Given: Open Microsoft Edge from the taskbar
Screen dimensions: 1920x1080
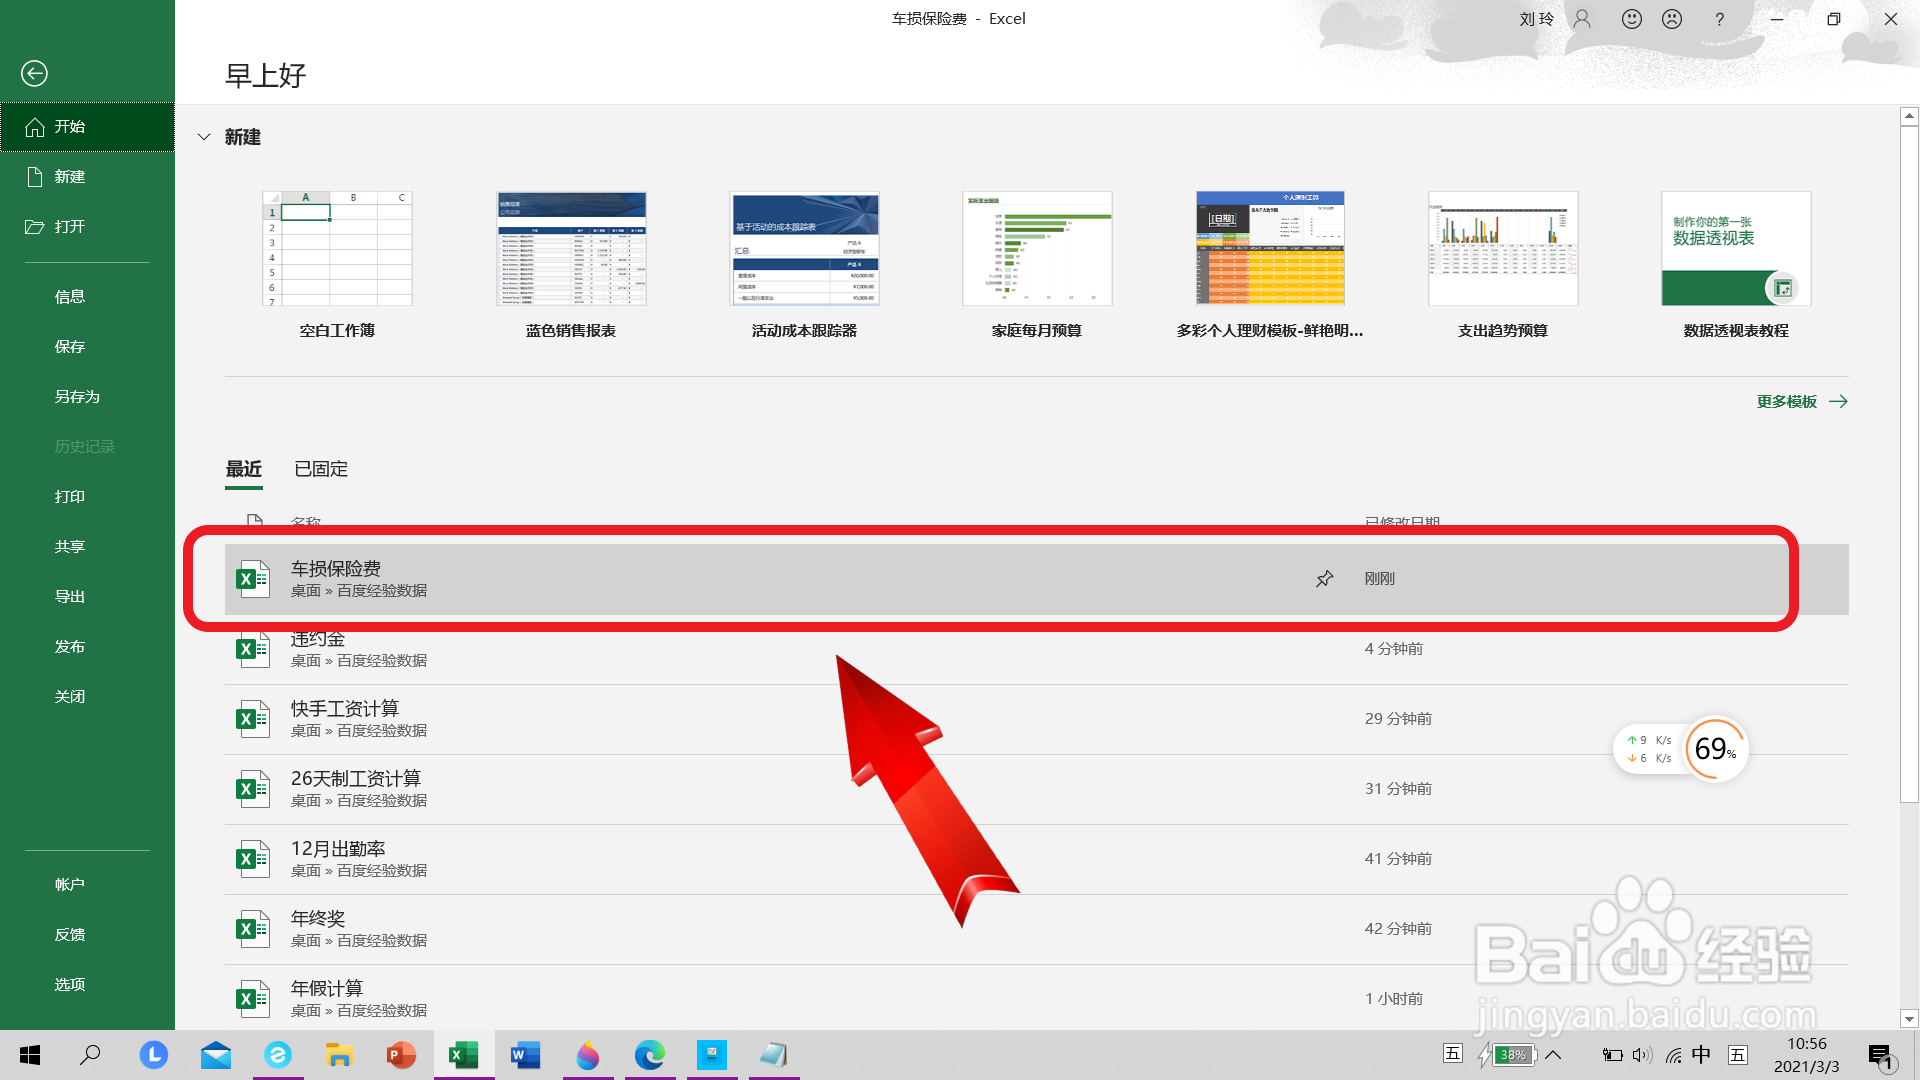Looking at the screenshot, I should [650, 1055].
